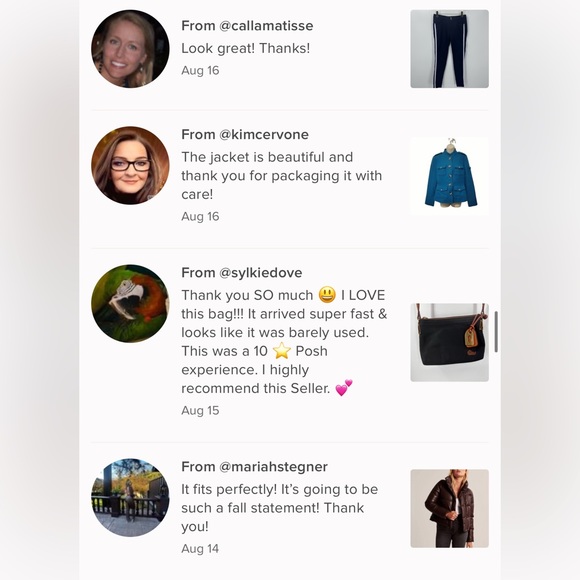This screenshot has height=580, width=580.
Task: View teal jacket listing thumbnail
Action: (449, 176)
